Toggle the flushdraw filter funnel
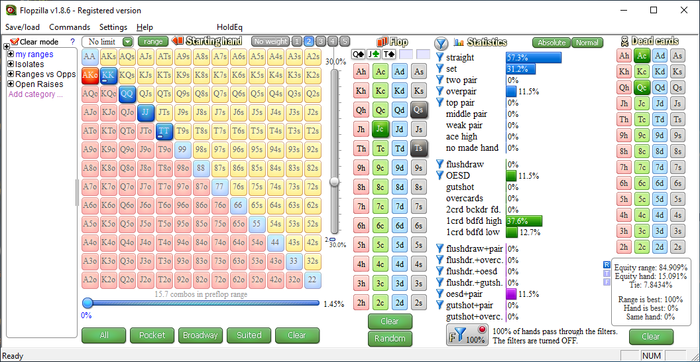Screen dimensions: 700x362 pos(440,164)
